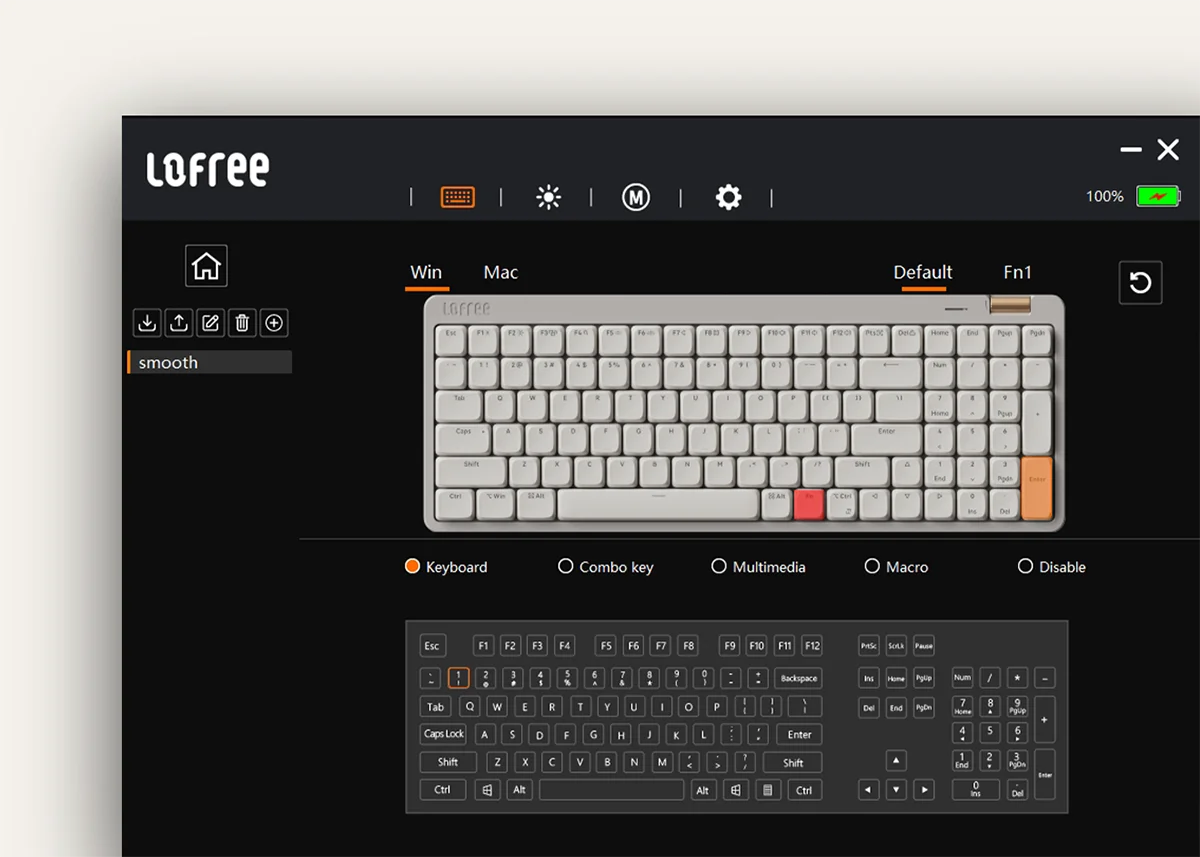Click the export profile upload icon
Image resolution: width=1200 pixels, height=857 pixels.
click(179, 323)
